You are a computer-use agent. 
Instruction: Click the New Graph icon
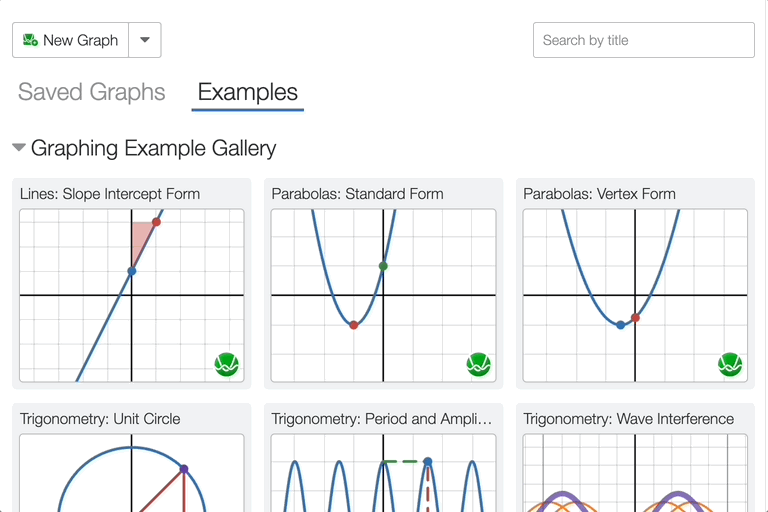coord(30,40)
